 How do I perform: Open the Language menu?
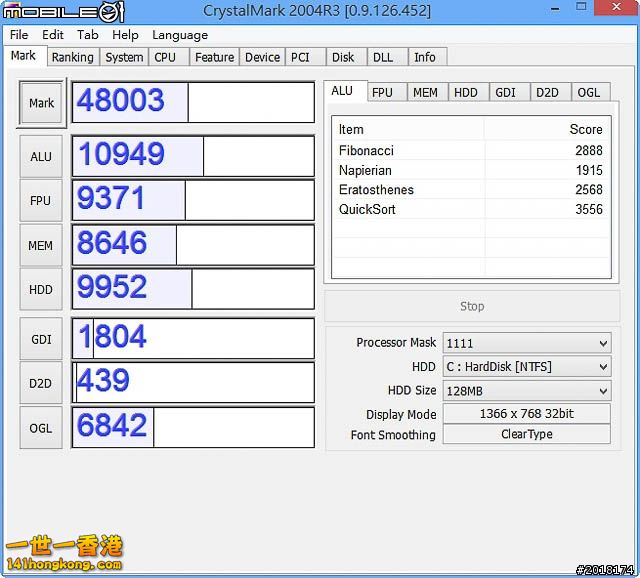(x=180, y=35)
